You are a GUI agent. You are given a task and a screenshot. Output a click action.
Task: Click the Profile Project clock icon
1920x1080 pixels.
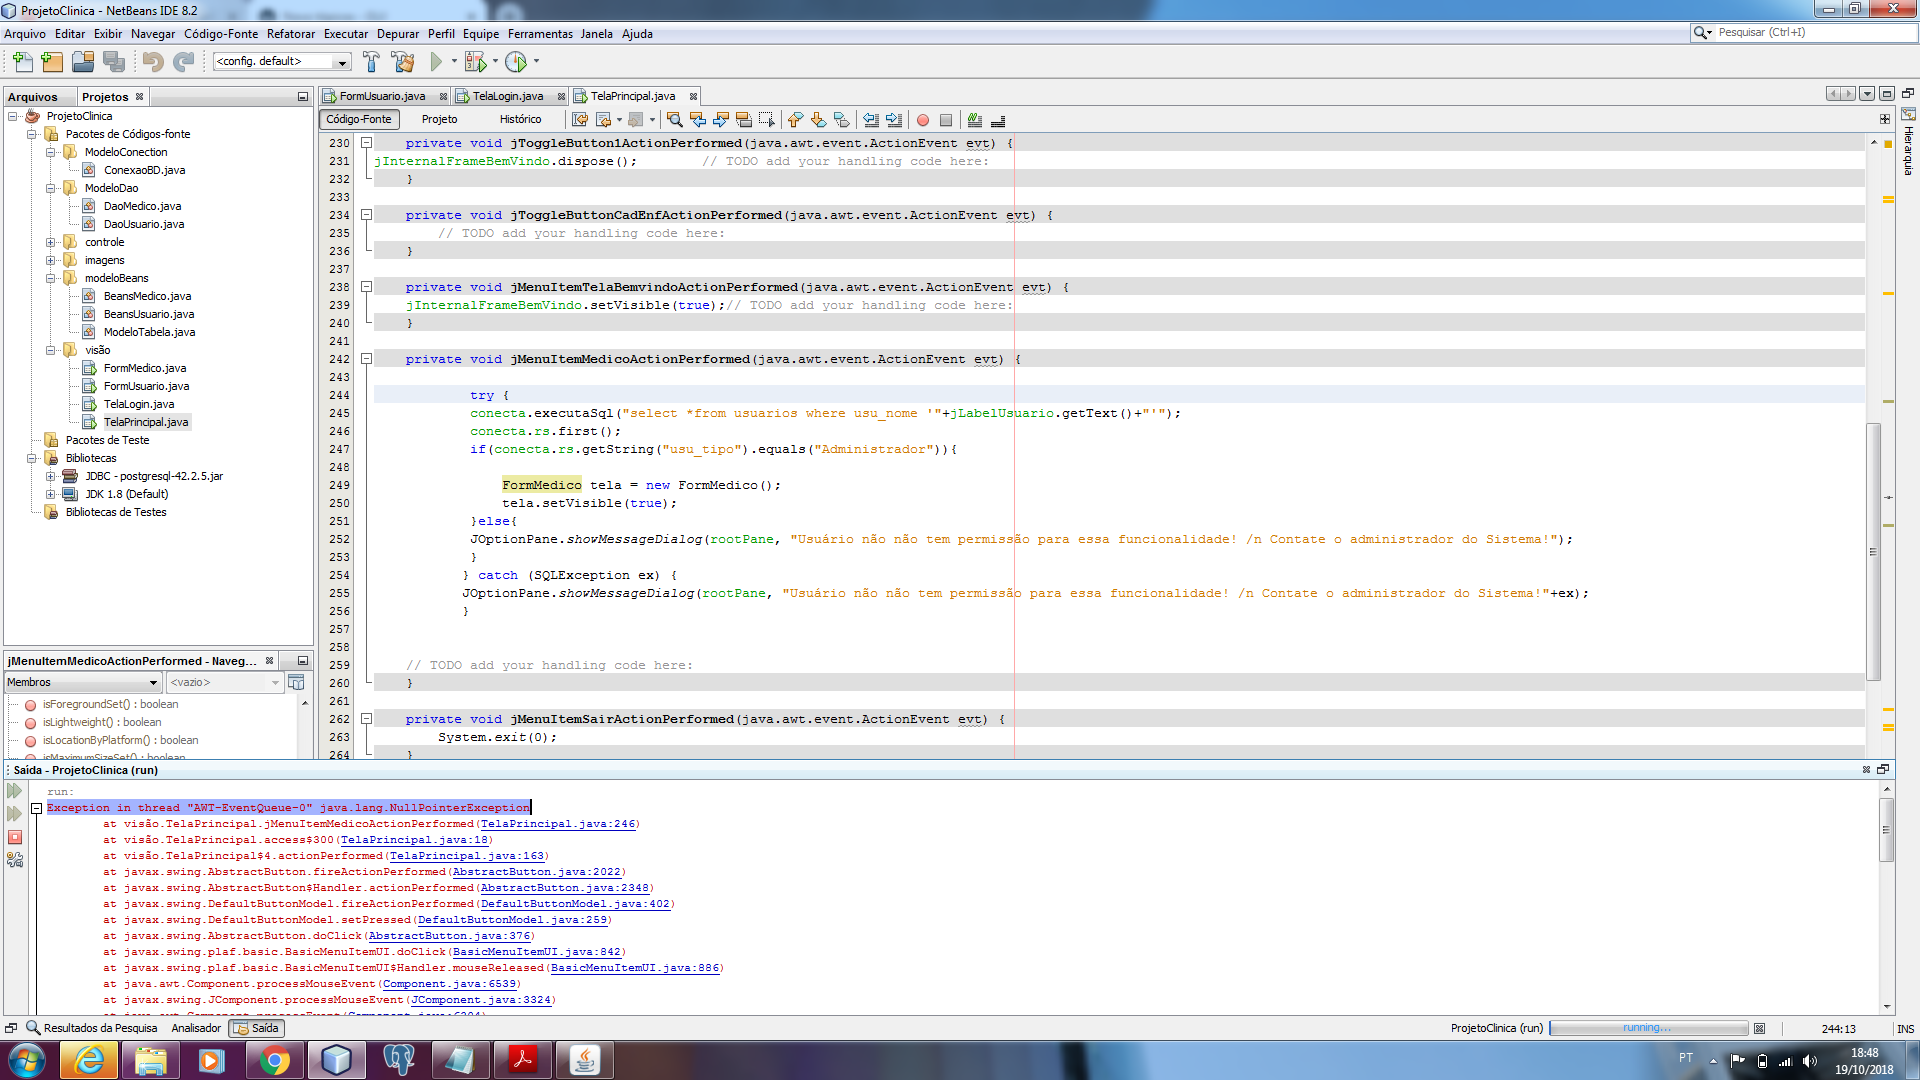click(516, 62)
